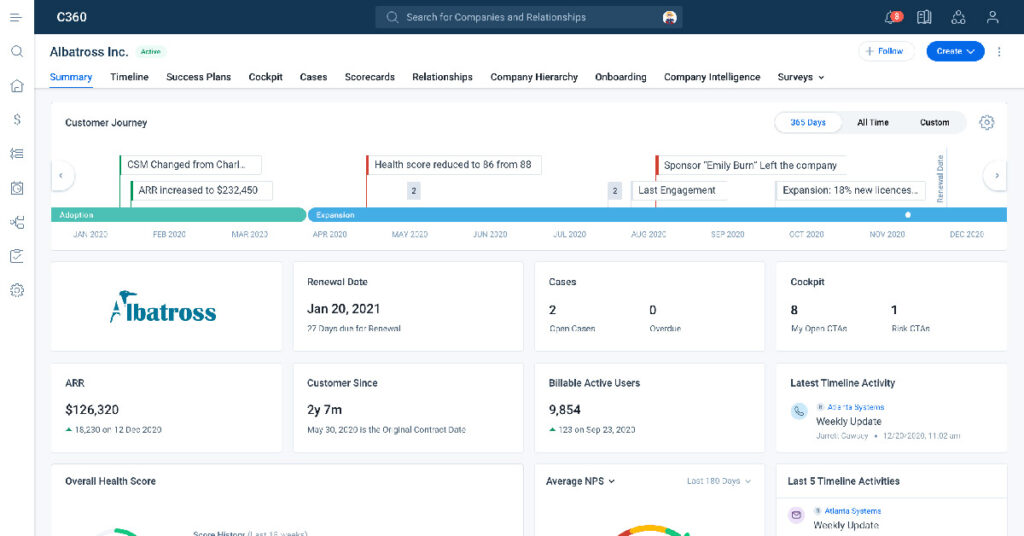Viewport: 1024px width, 536px height.
Task: Click the user profile icon in header
Action: [x=992, y=17]
